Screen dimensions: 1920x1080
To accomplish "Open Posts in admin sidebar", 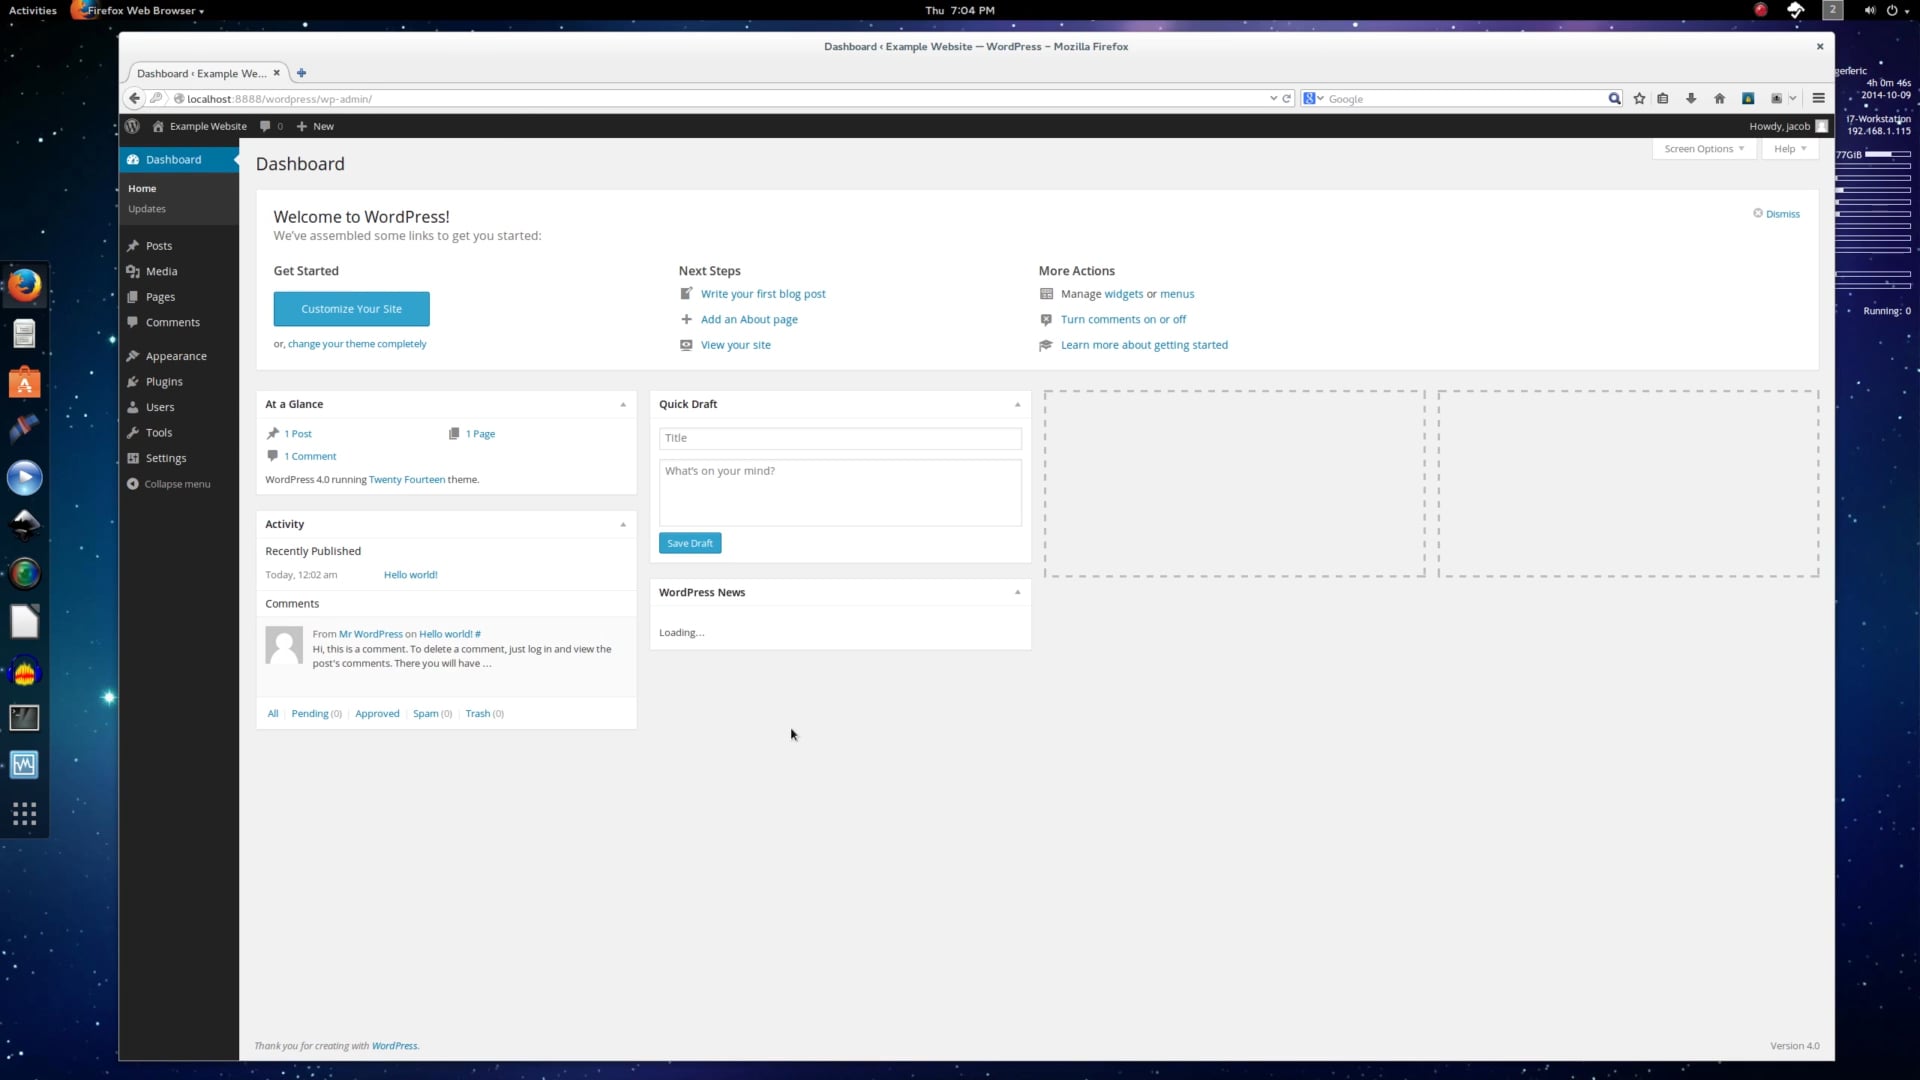I will [159, 246].
